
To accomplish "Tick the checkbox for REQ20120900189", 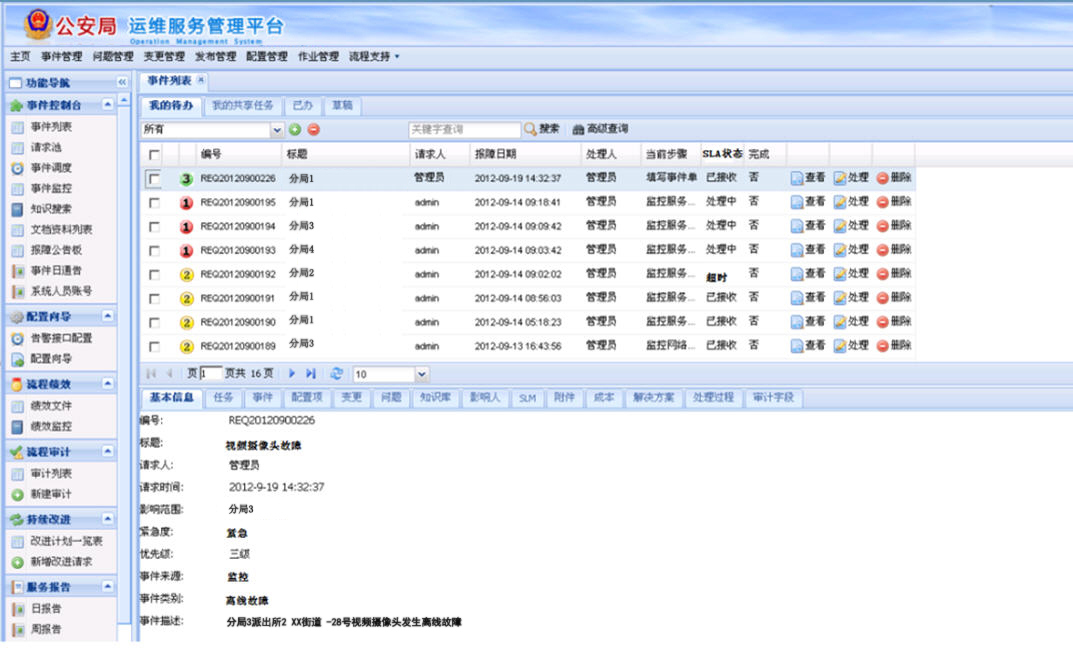I will click(x=154, y=347).
